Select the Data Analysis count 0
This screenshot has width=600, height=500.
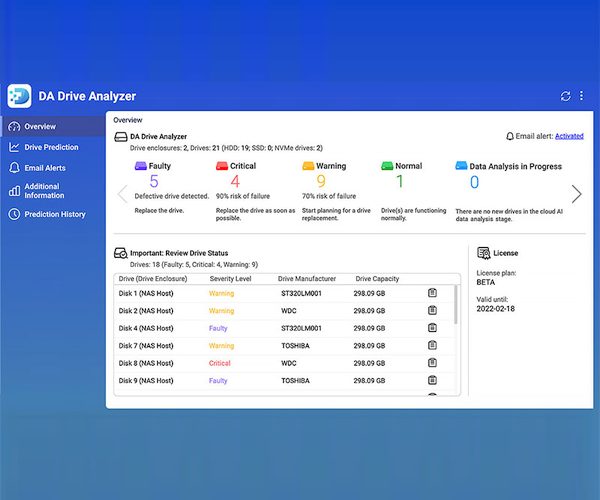[474, 182]
